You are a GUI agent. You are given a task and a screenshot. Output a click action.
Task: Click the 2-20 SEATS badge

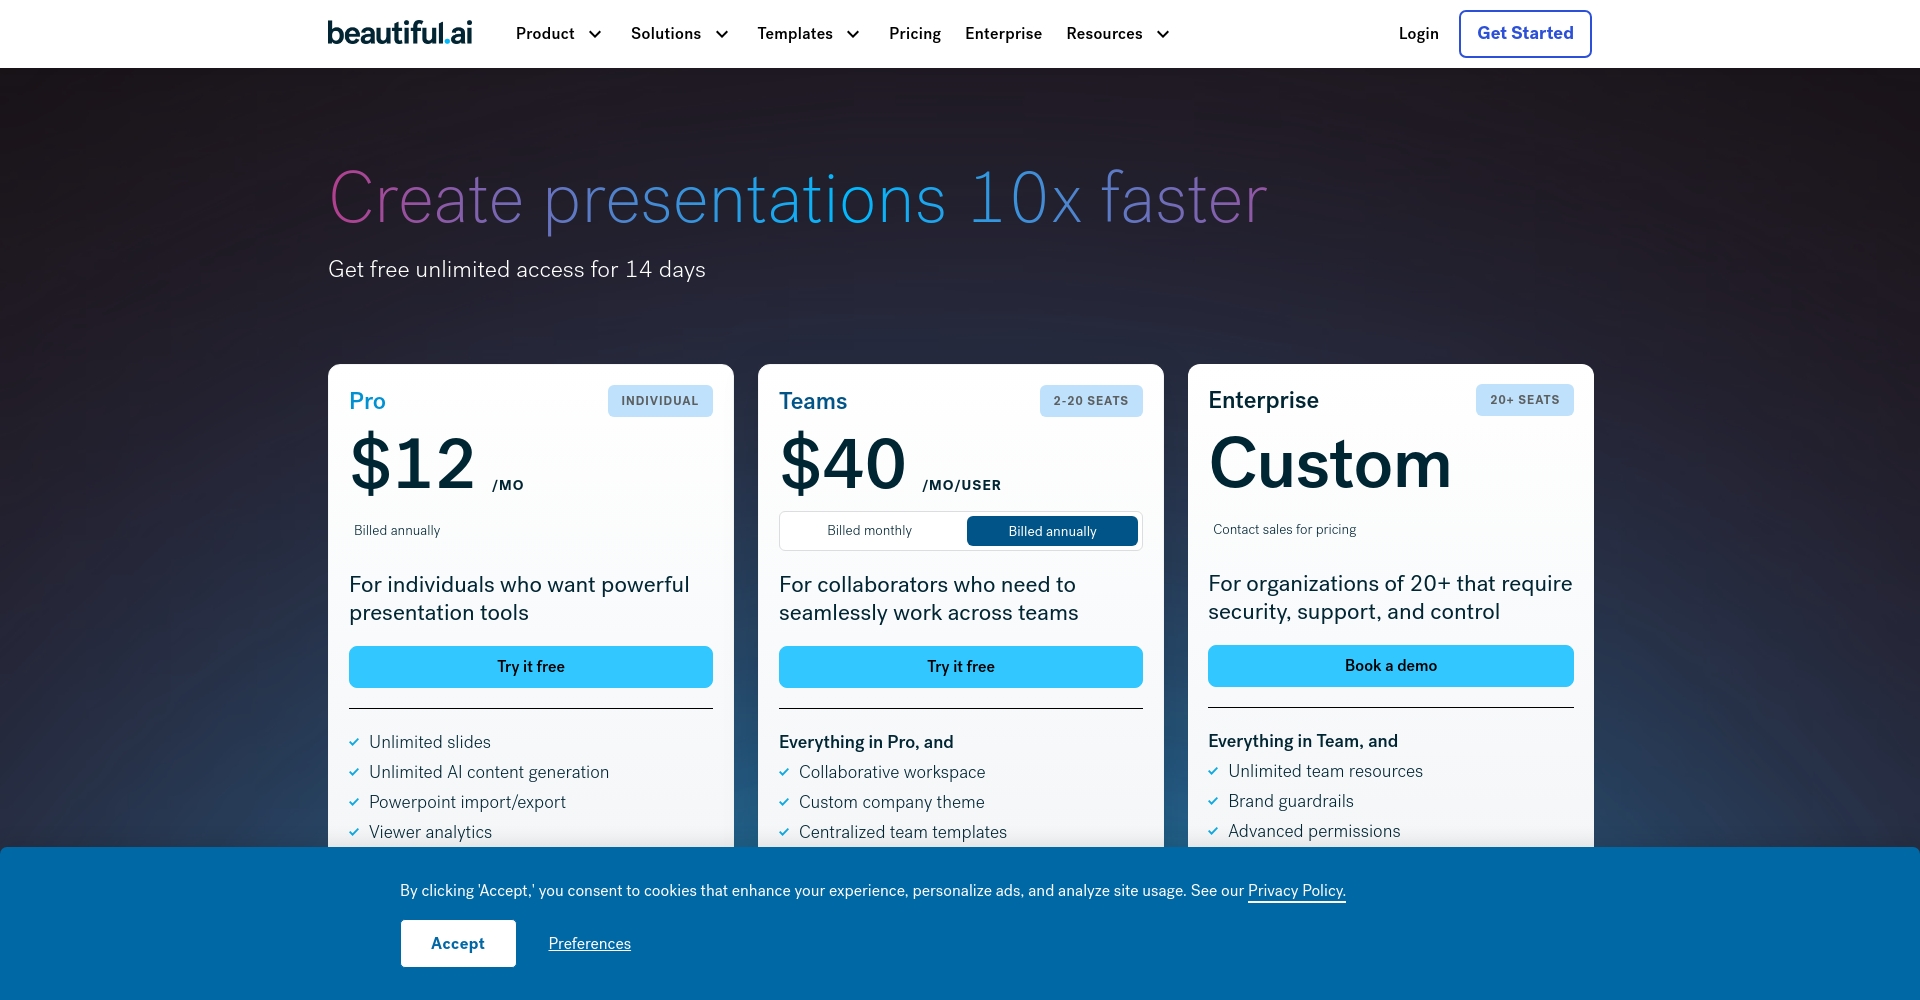coord(1091,401)
